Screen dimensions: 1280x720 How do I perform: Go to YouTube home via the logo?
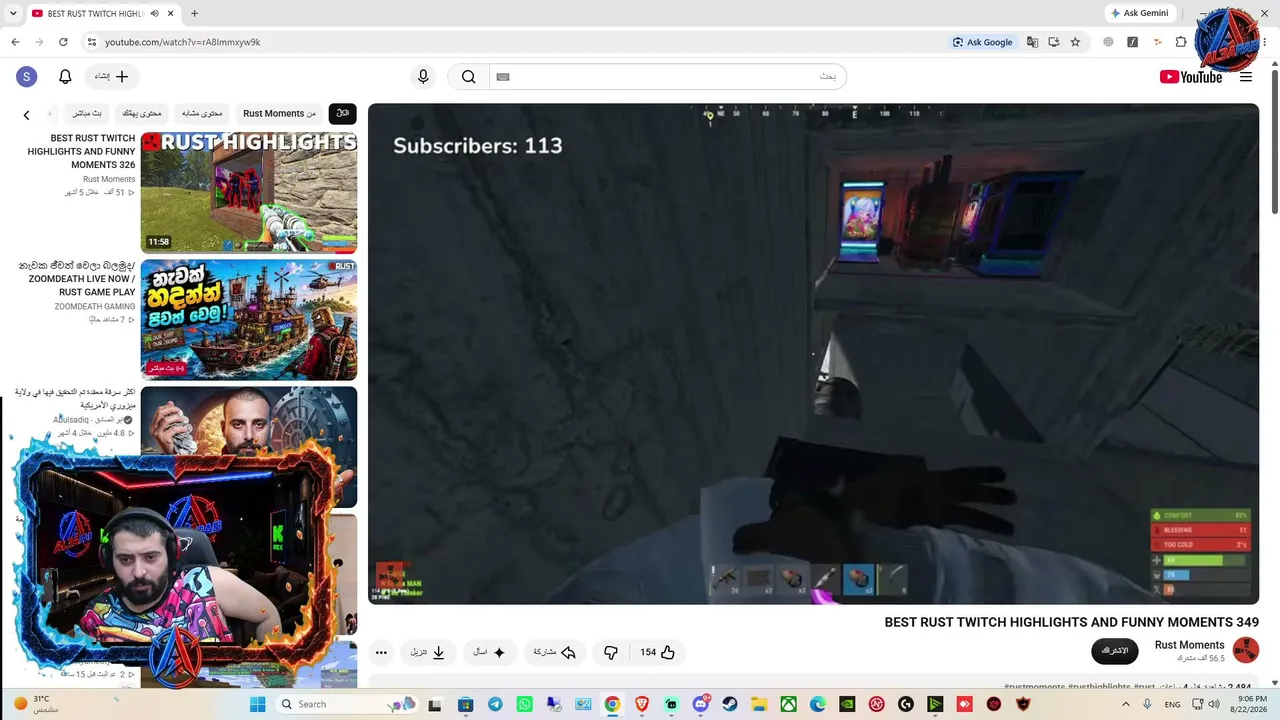[x=1191, y=77]
